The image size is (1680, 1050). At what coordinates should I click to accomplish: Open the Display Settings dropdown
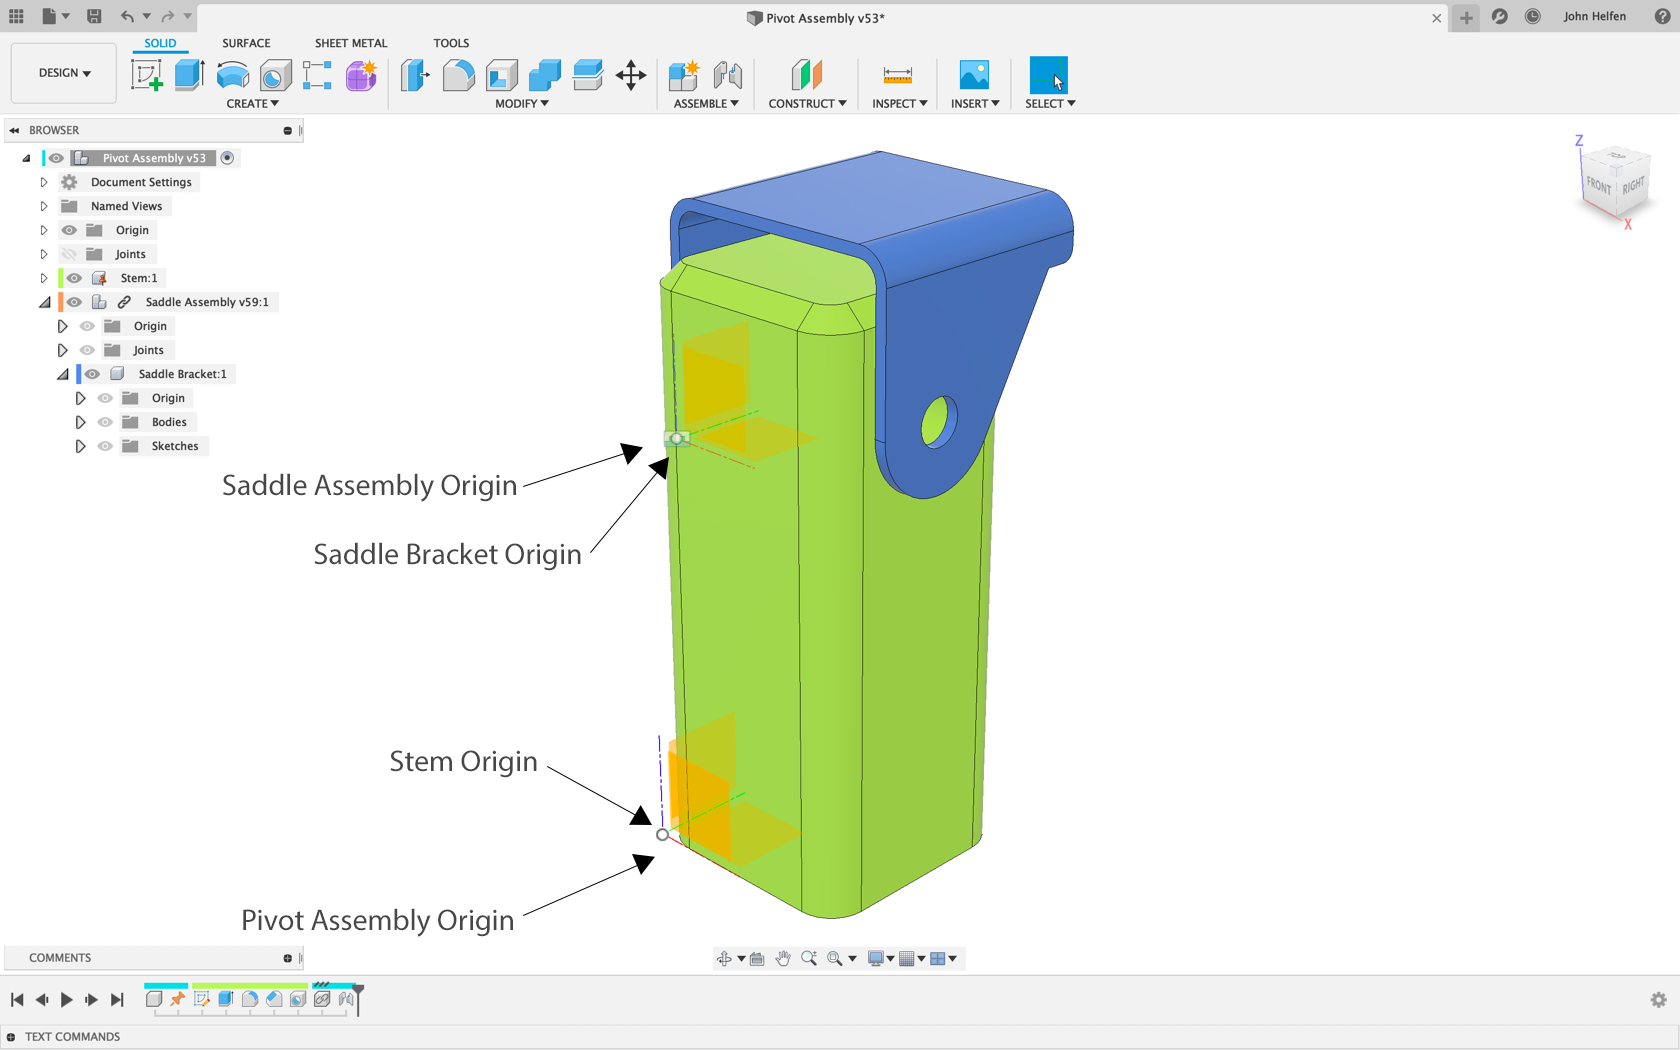point(877,958)
